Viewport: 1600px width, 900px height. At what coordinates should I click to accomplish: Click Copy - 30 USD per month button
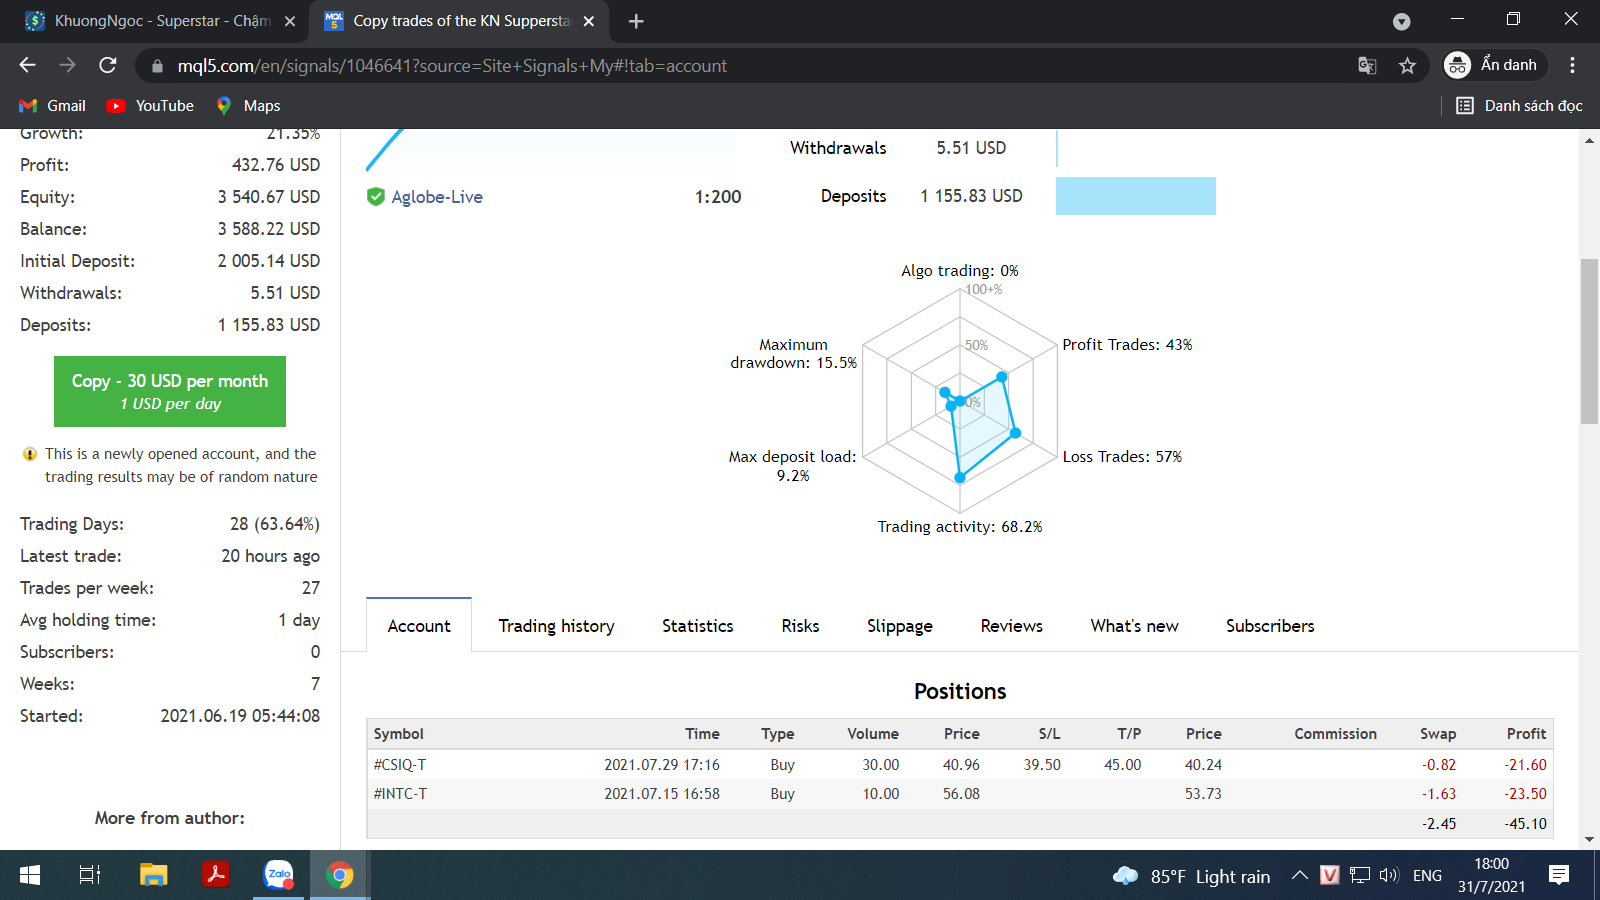pyautogui.click(x=170, y=391)
